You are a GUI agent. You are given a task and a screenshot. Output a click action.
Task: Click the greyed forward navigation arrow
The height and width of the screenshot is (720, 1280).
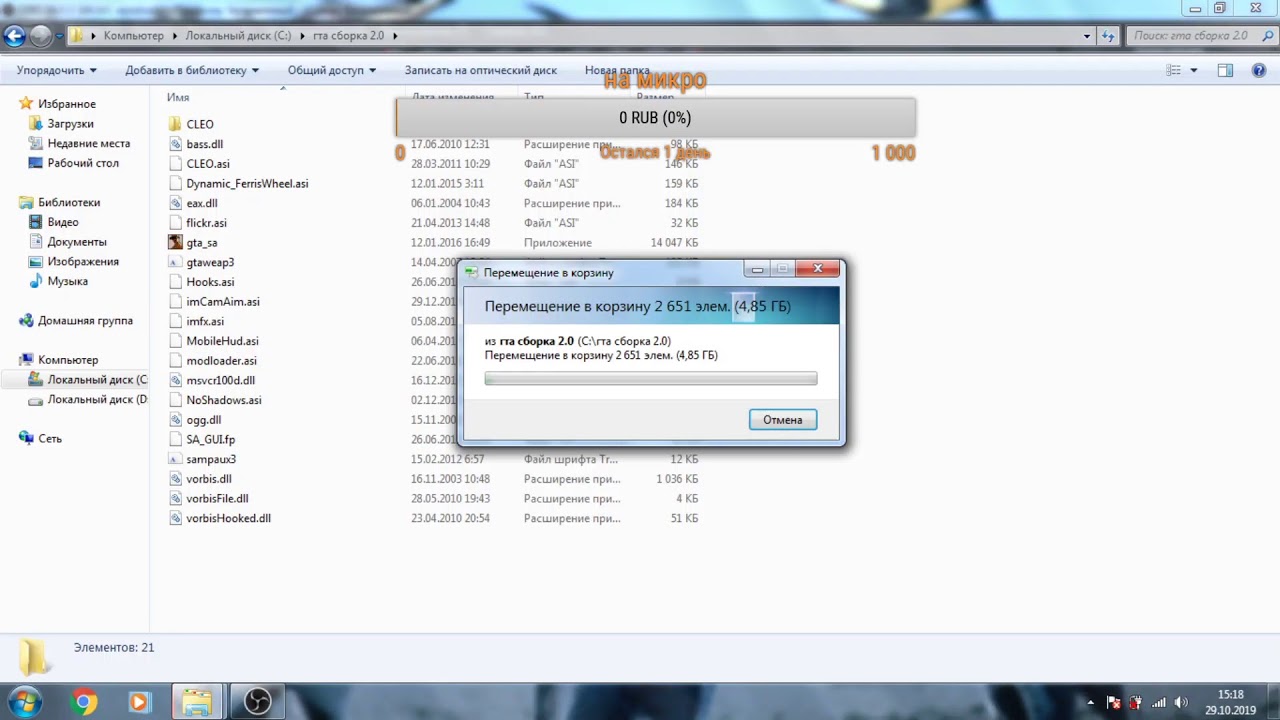[x=41, y=36]
